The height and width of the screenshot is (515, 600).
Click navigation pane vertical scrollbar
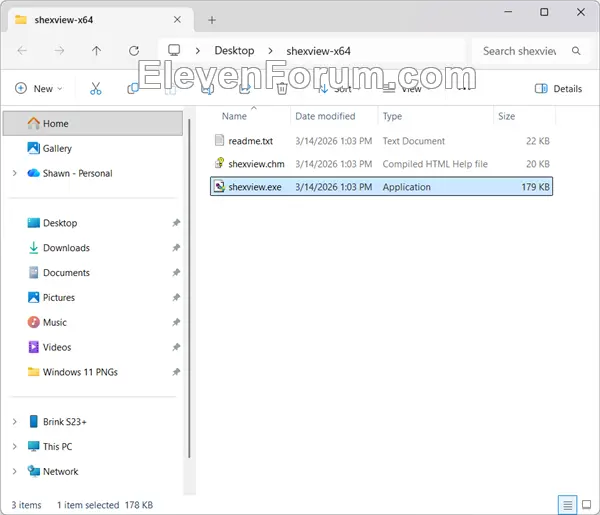click(189, 288)
